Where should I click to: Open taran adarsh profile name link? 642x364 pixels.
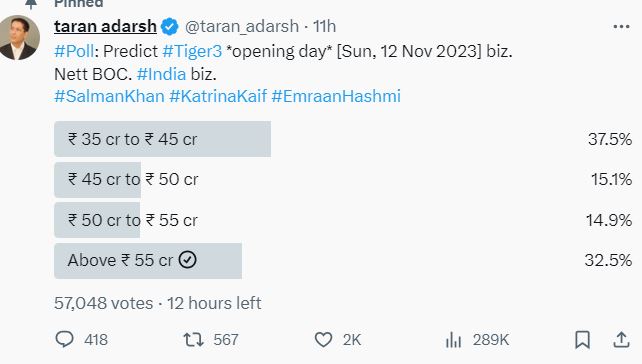pos(105,27)
